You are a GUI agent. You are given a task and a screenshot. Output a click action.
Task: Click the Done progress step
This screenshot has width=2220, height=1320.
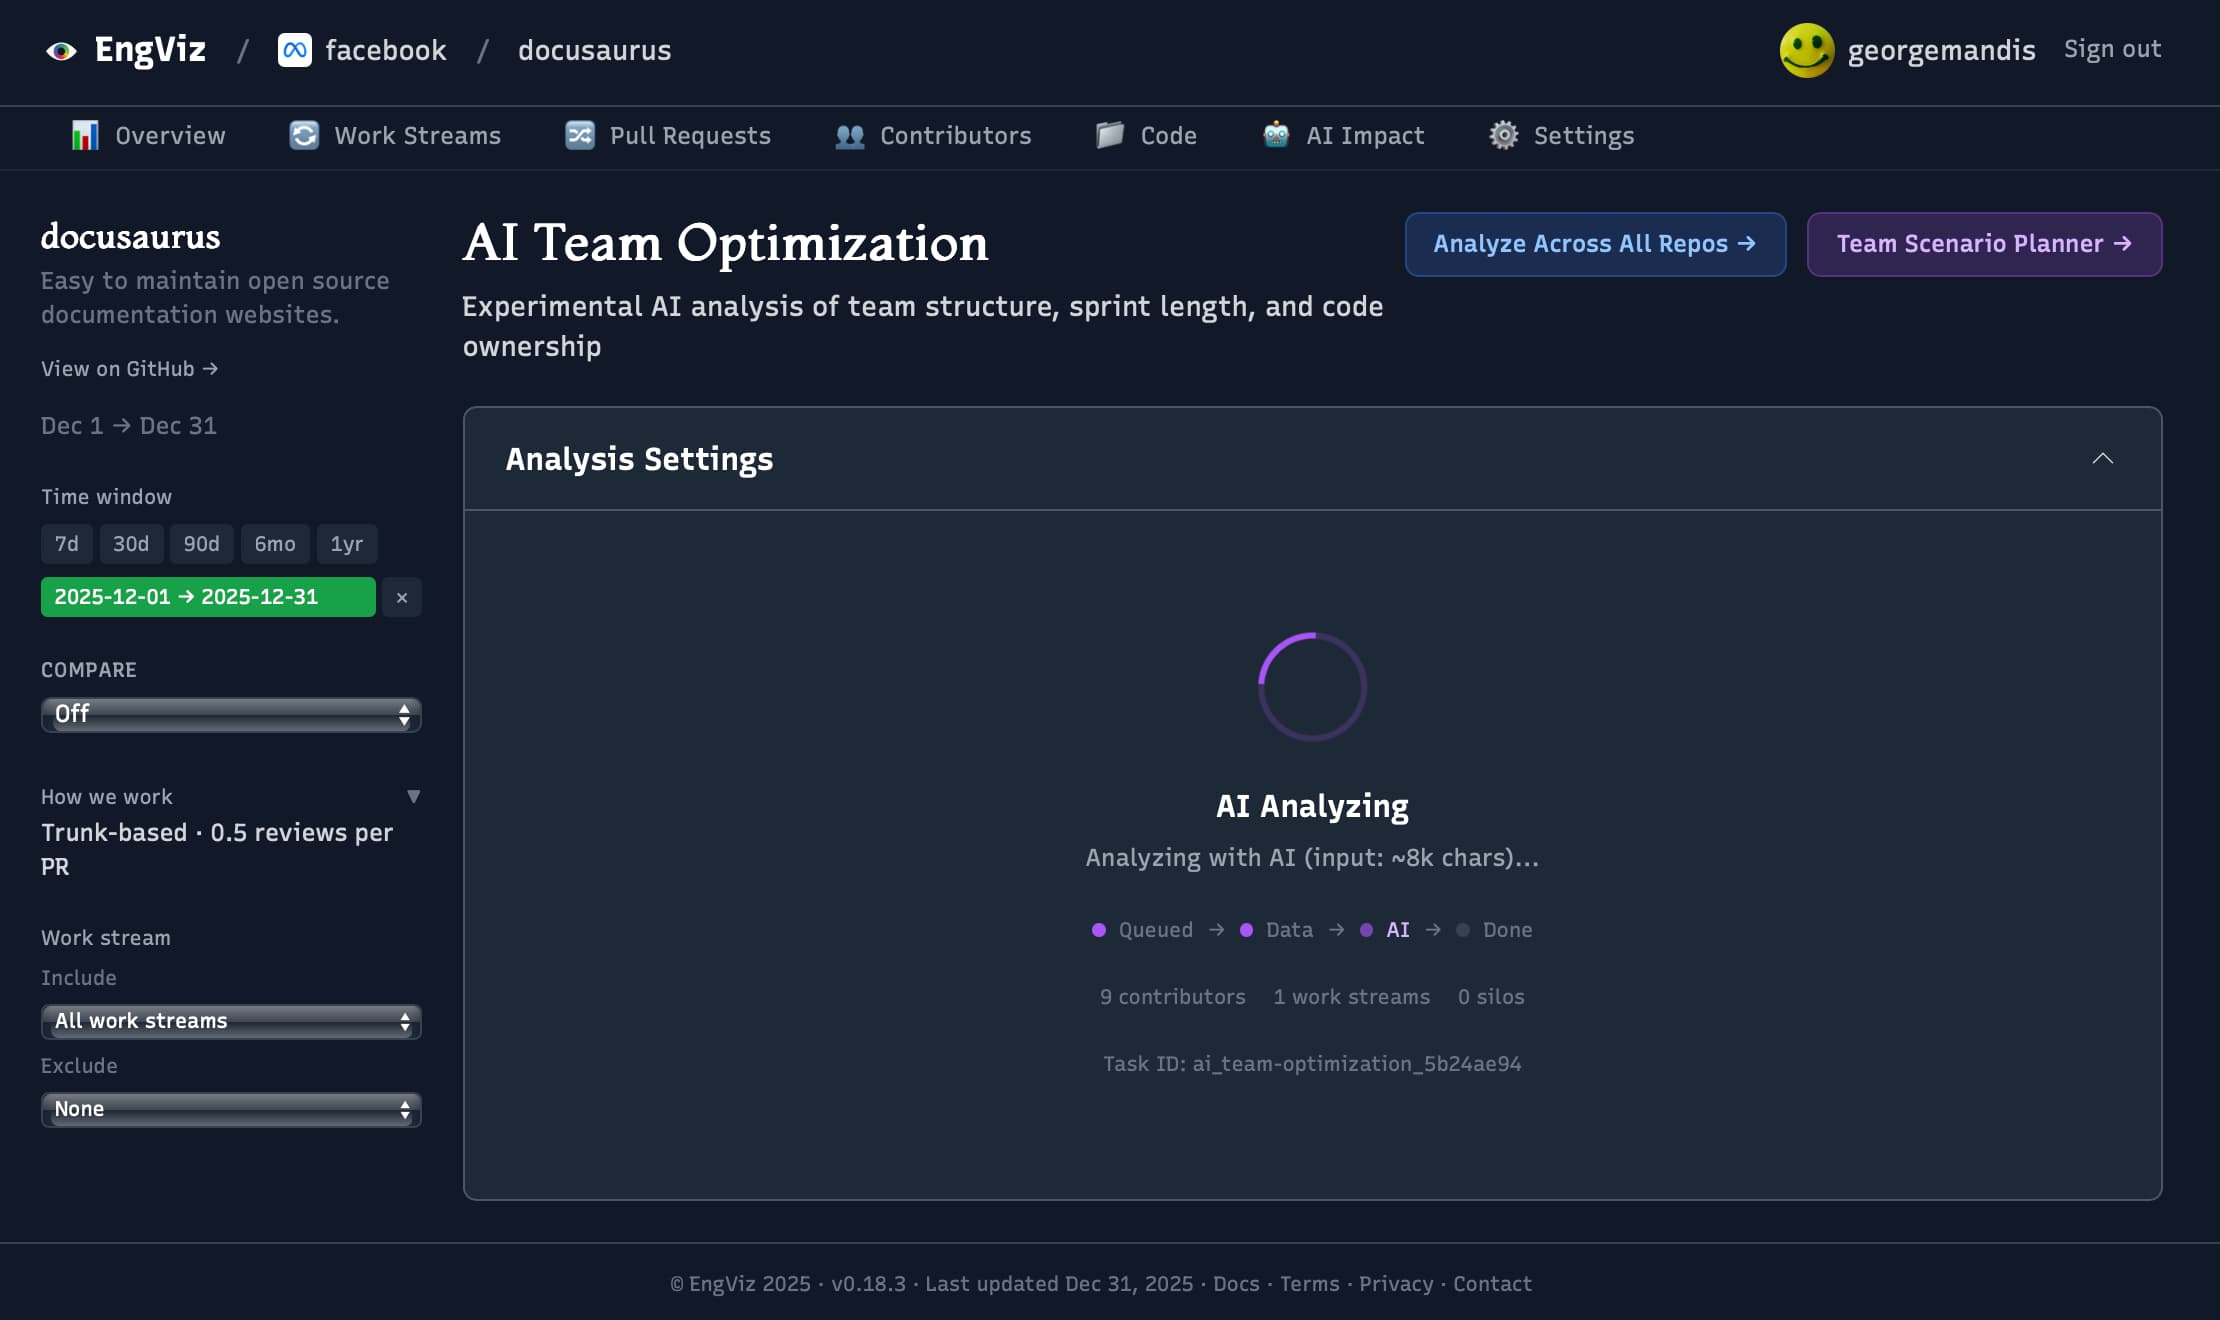point(1494,930)
